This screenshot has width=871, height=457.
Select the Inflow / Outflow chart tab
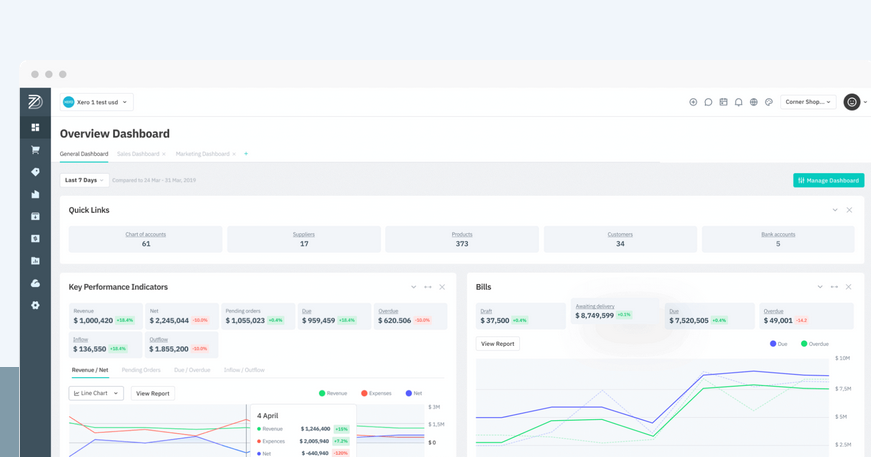point(244,370)
